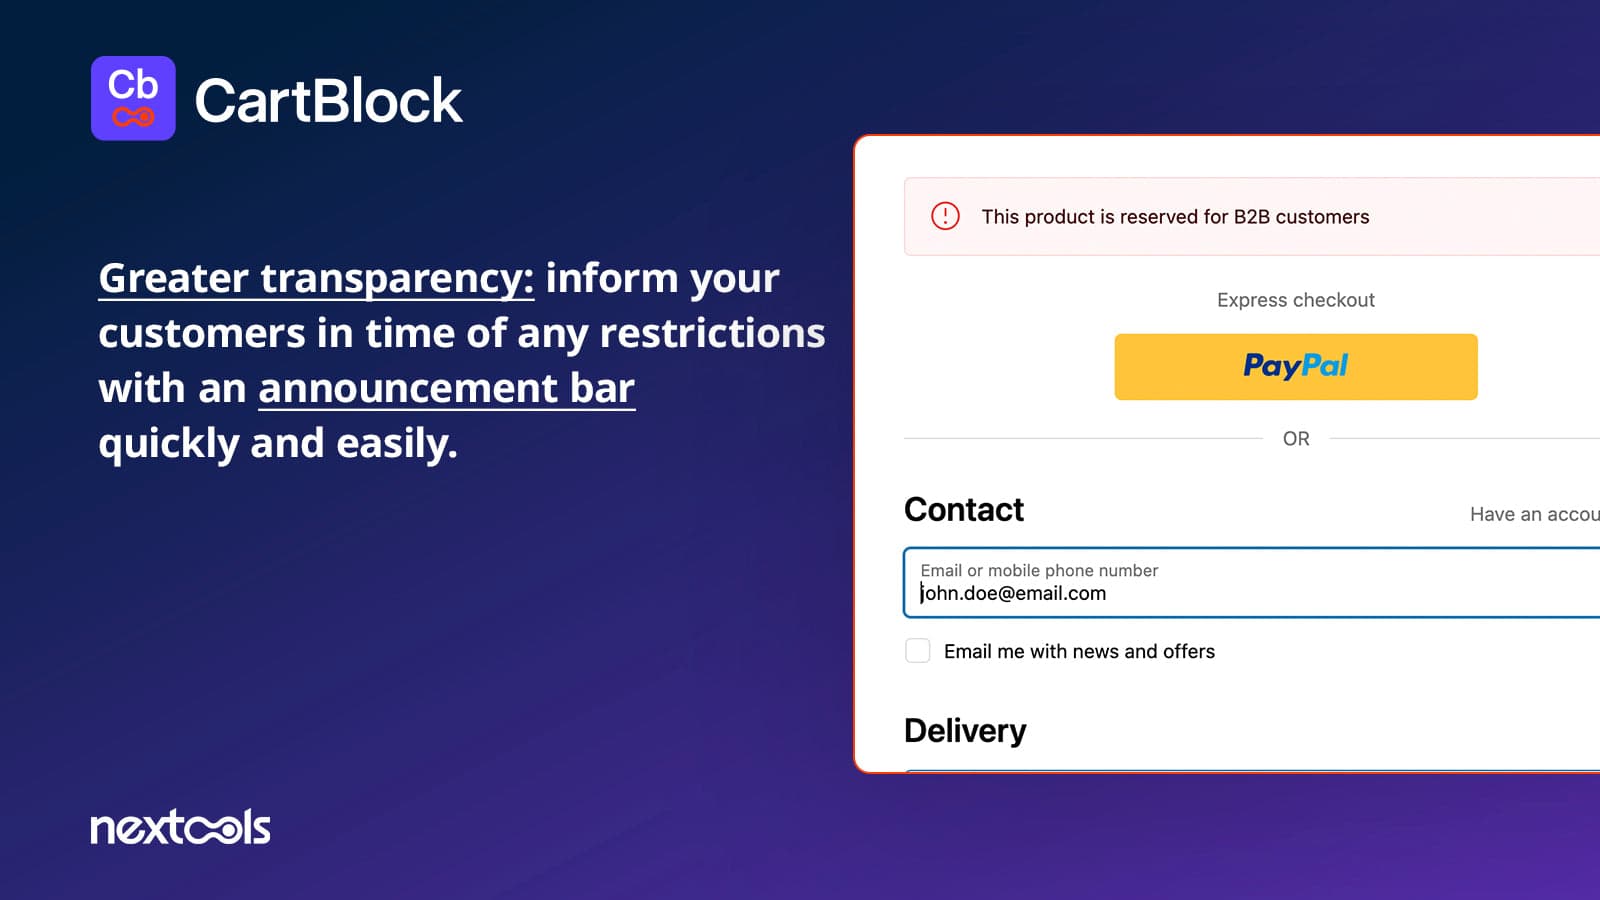Click the Delivery section heading
This screenshot has width=1600, height=900.
click(965, 731)
